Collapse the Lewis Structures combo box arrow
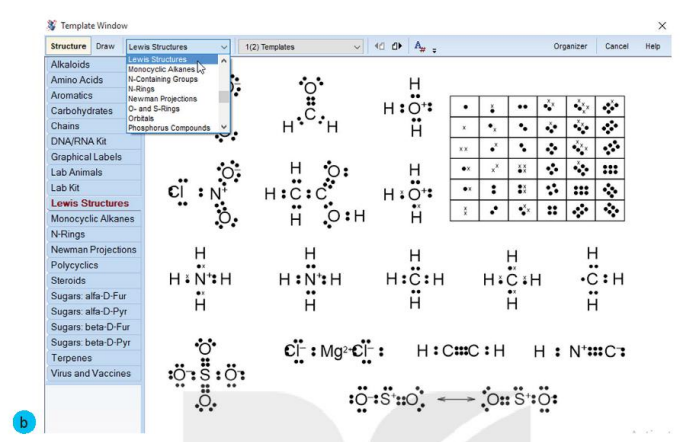 pos(224,47)
